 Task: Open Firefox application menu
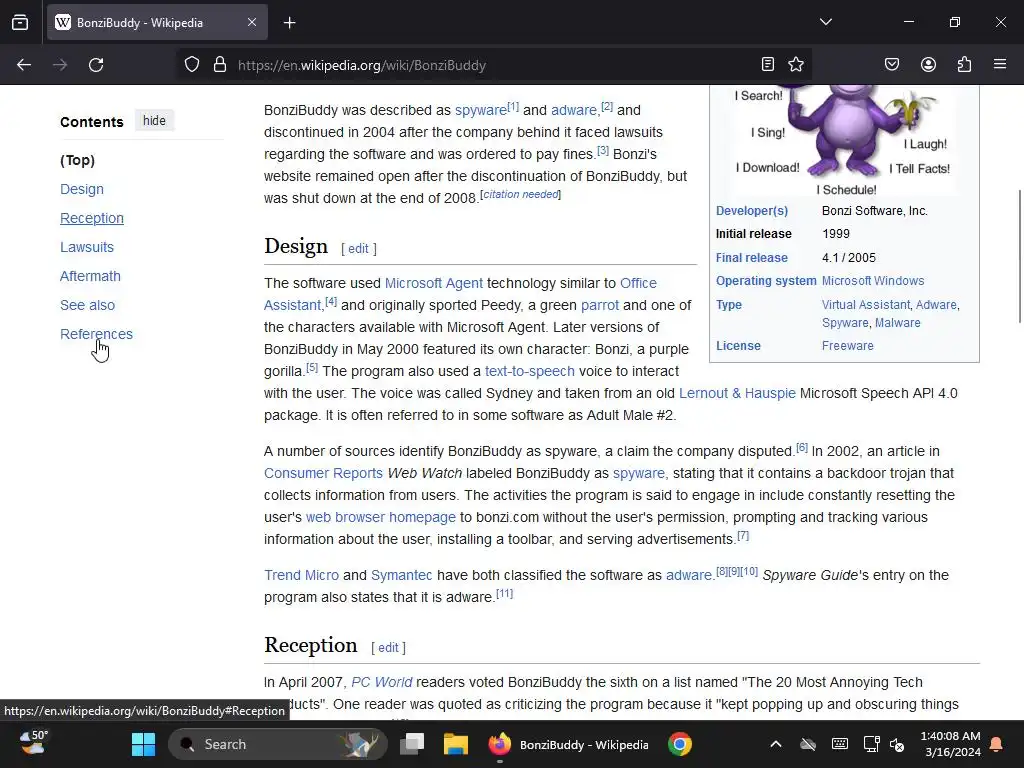point(1000,64)
